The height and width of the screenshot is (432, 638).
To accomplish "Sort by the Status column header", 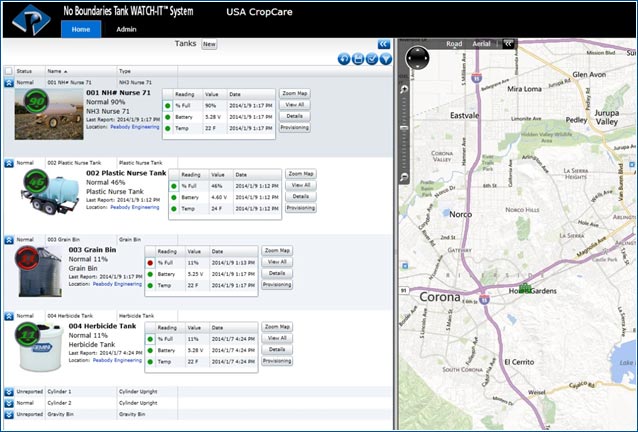I will (x=30, y=71).
